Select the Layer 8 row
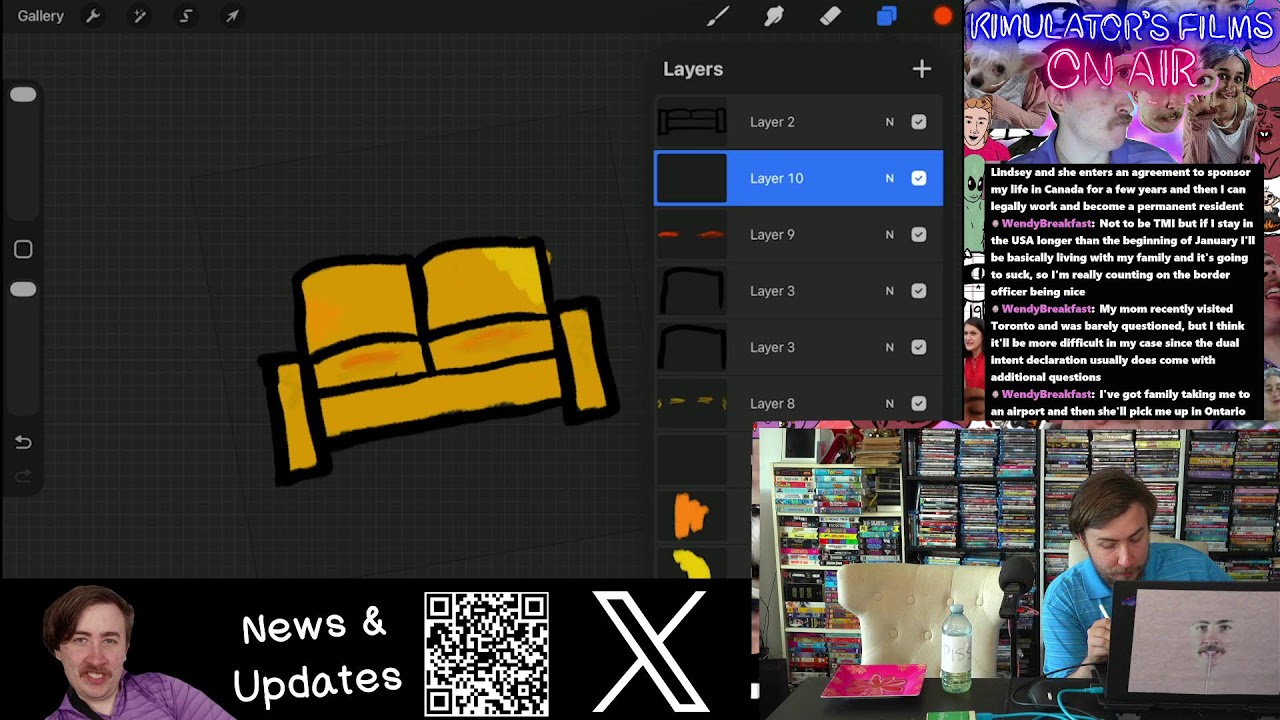The height and width of the screenshot is (720, 1280). 798,403
